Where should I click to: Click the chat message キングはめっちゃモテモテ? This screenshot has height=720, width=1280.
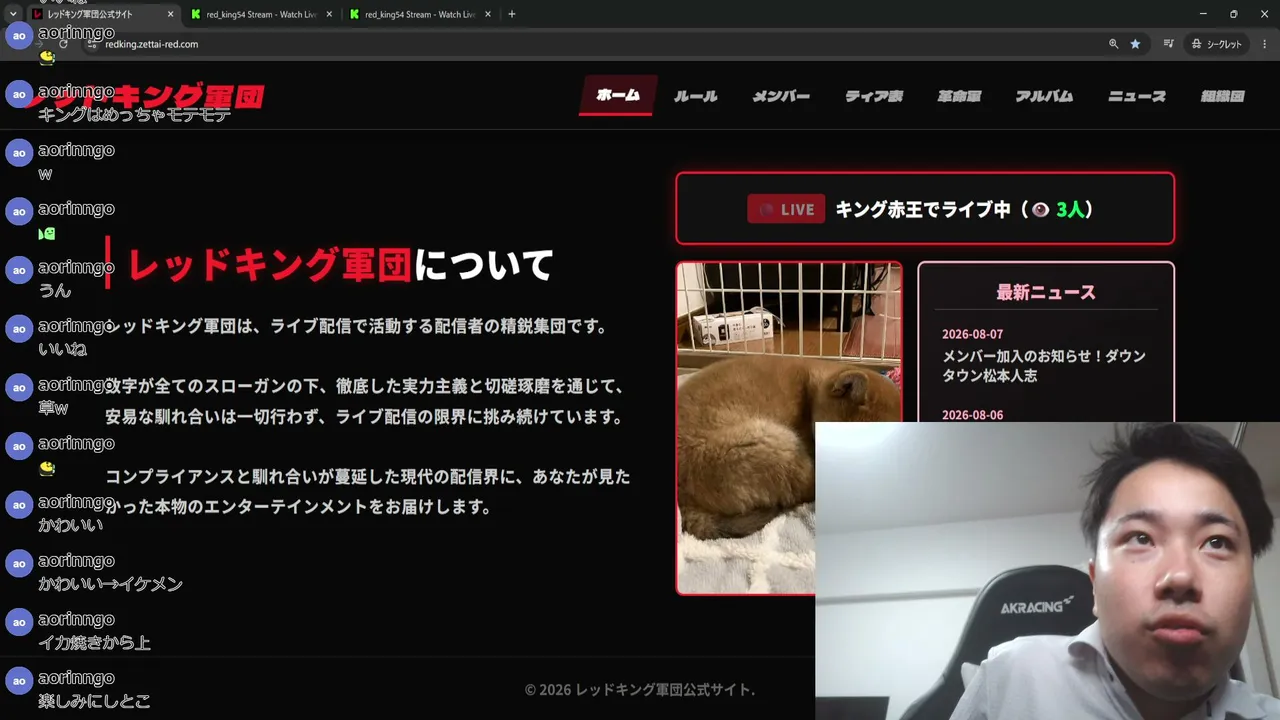tap(134, 115)
